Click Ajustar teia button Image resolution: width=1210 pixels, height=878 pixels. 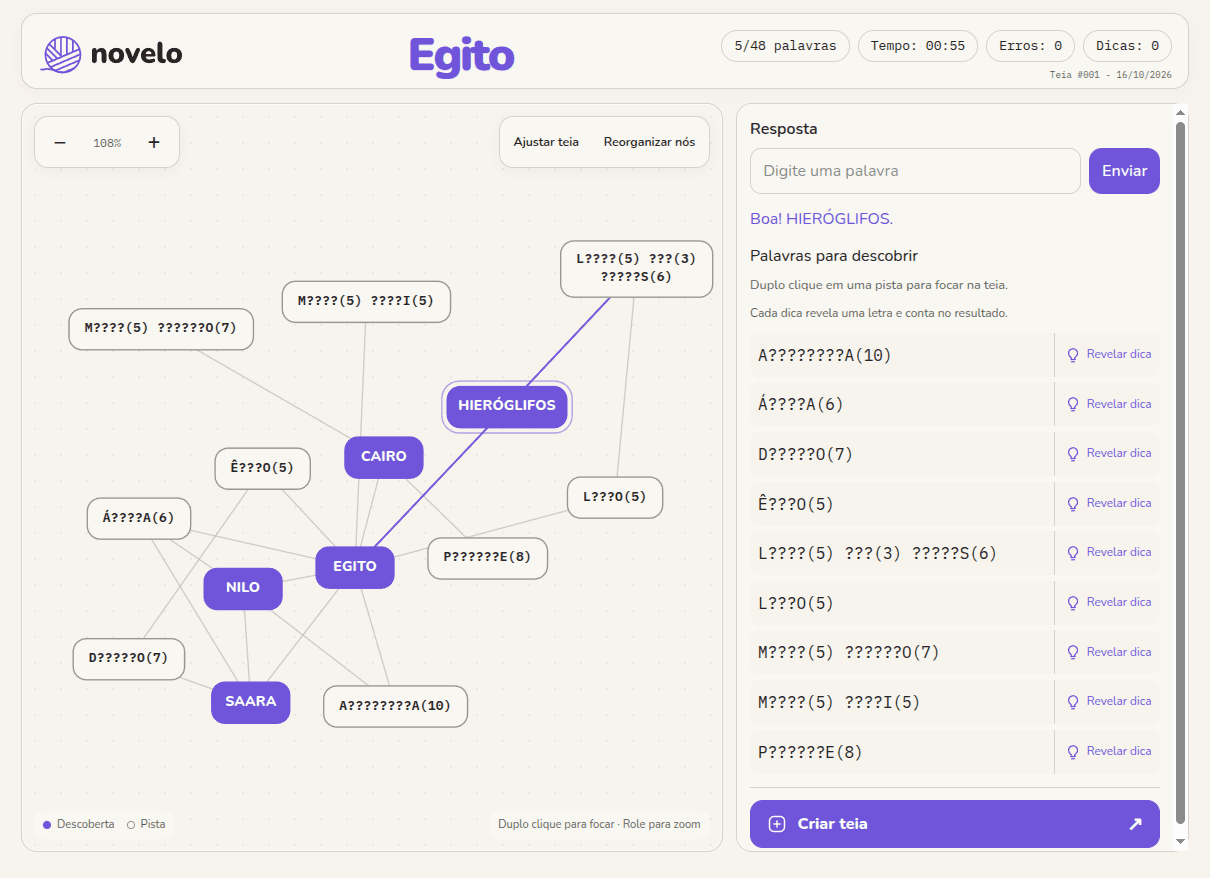(x=546, y=142)
